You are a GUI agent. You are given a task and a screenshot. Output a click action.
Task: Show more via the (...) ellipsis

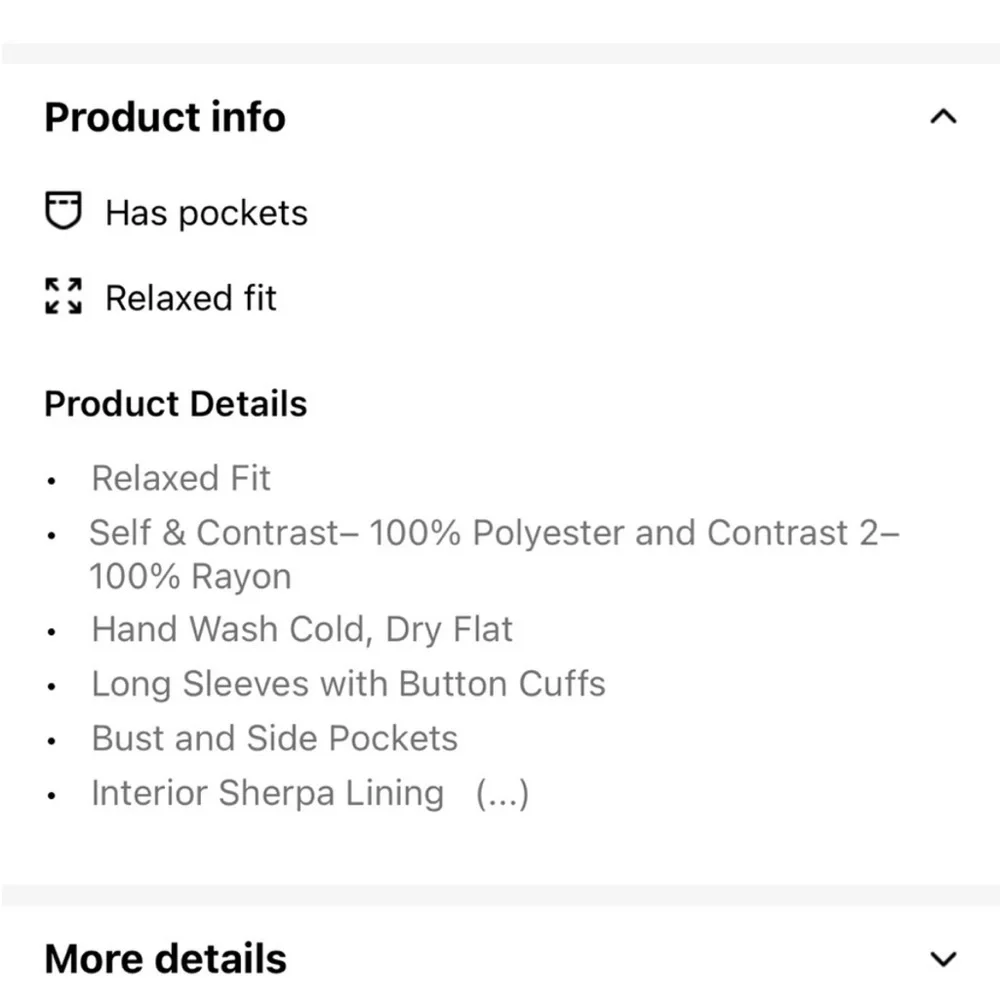[503, 793]
